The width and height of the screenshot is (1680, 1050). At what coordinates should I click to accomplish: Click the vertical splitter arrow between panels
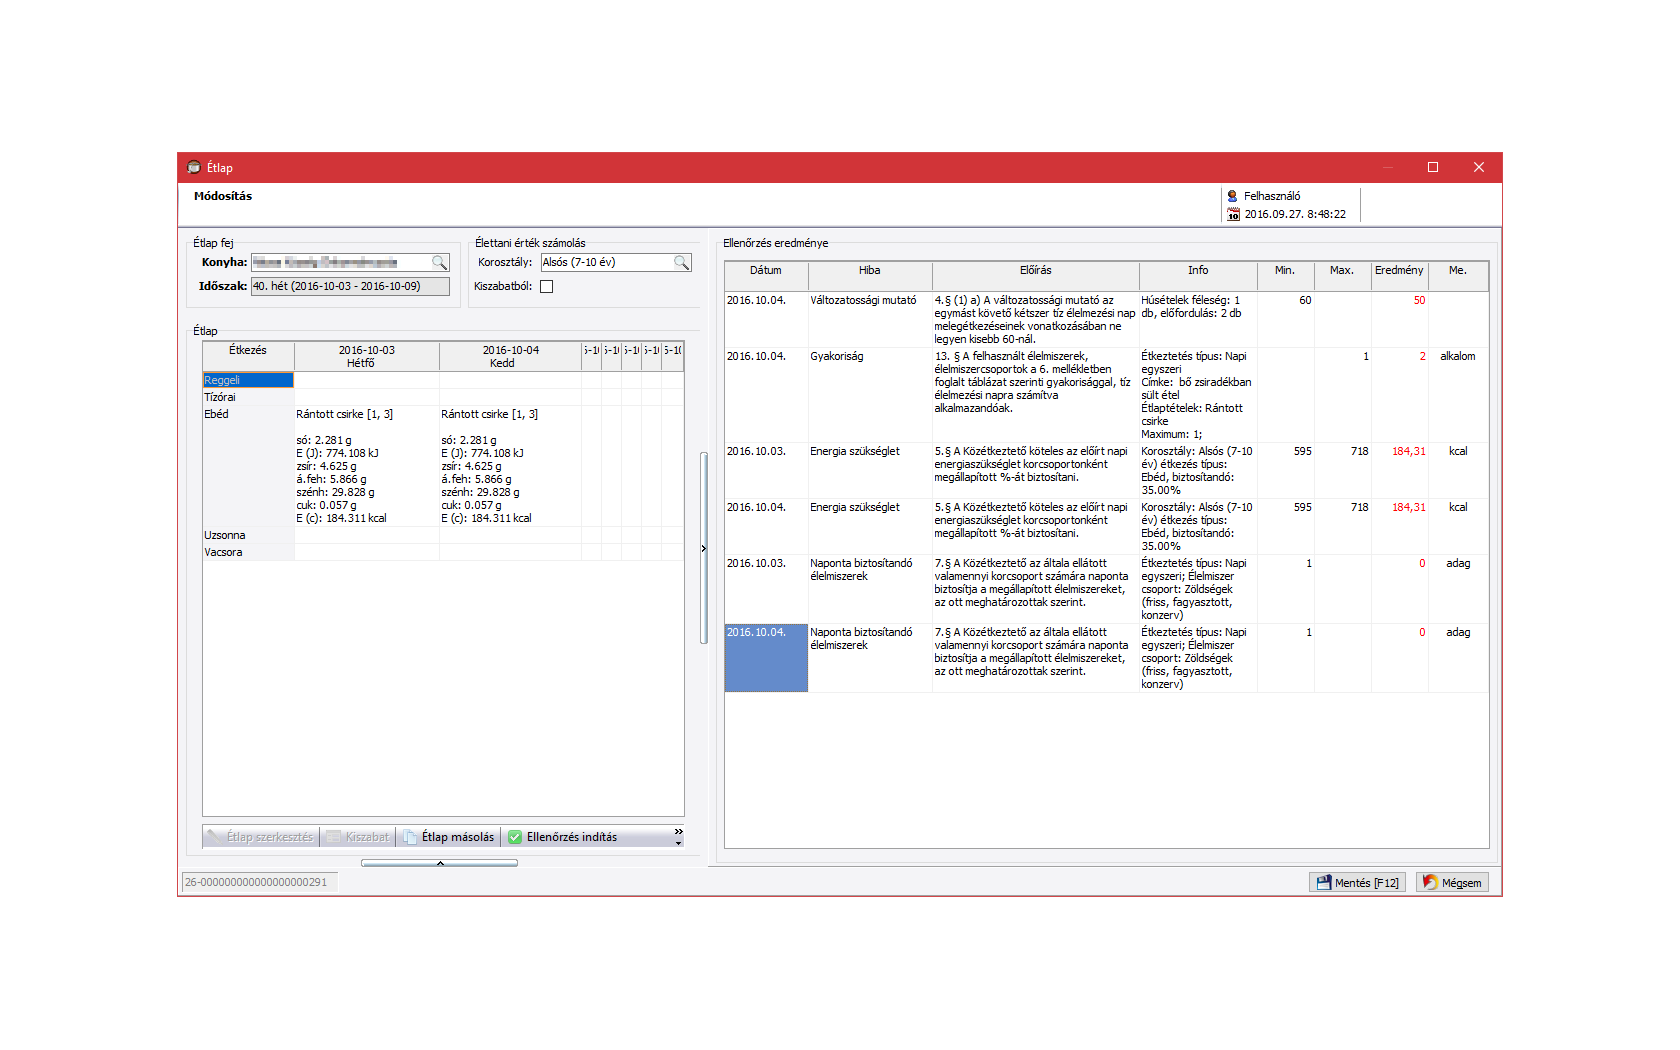(x=704, y=548)
